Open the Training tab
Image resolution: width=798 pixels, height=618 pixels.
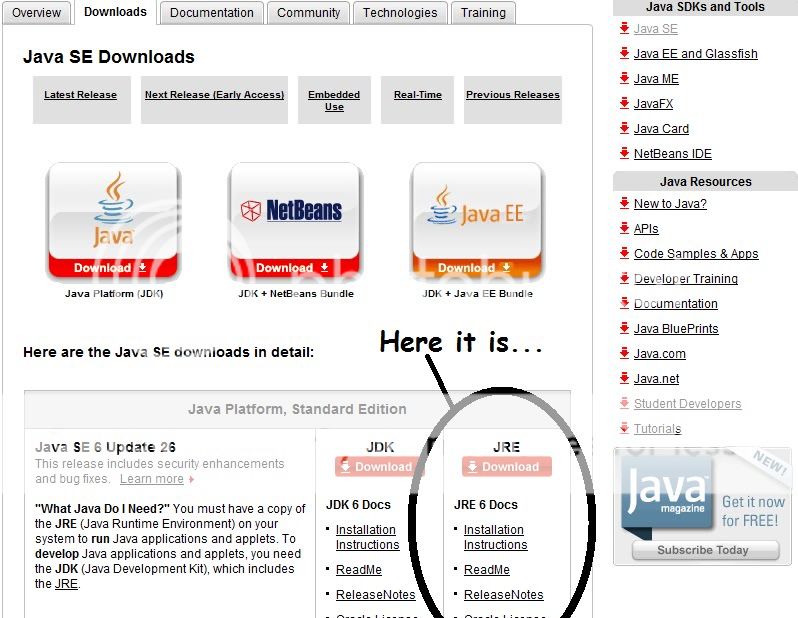(x=483, y=13)
